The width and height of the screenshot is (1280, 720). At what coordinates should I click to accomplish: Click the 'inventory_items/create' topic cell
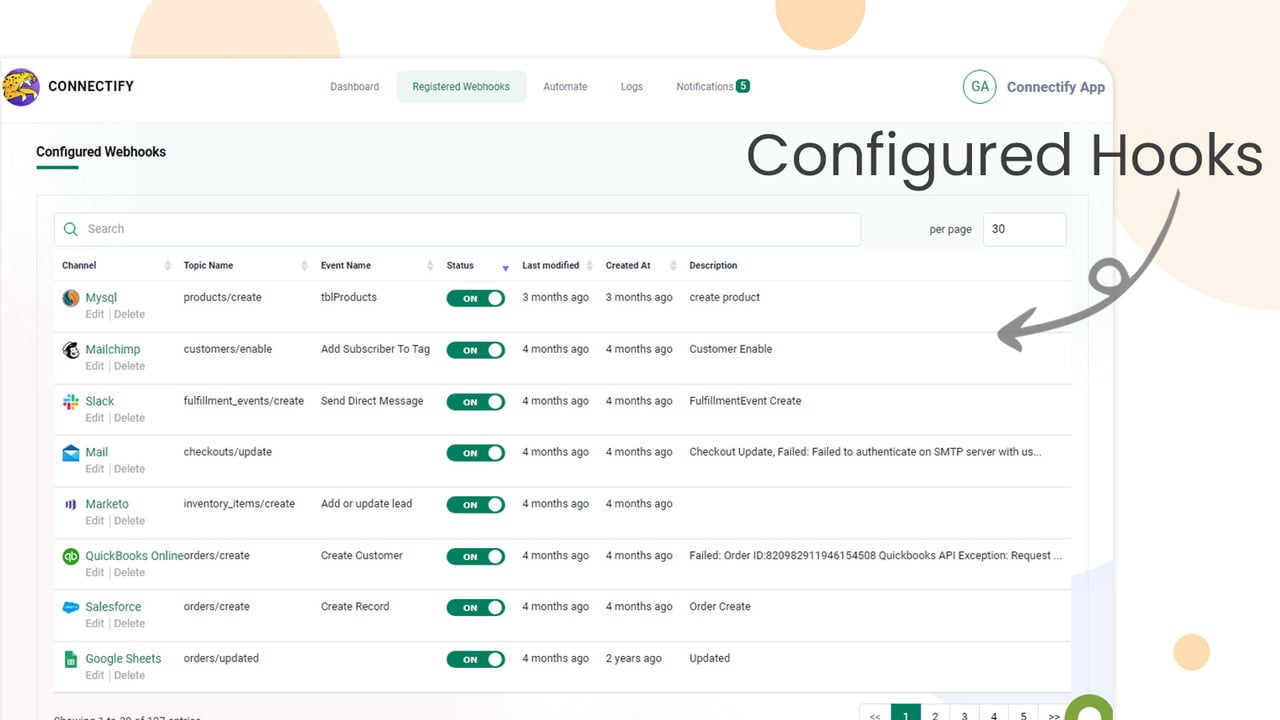[x=239, y=504]
